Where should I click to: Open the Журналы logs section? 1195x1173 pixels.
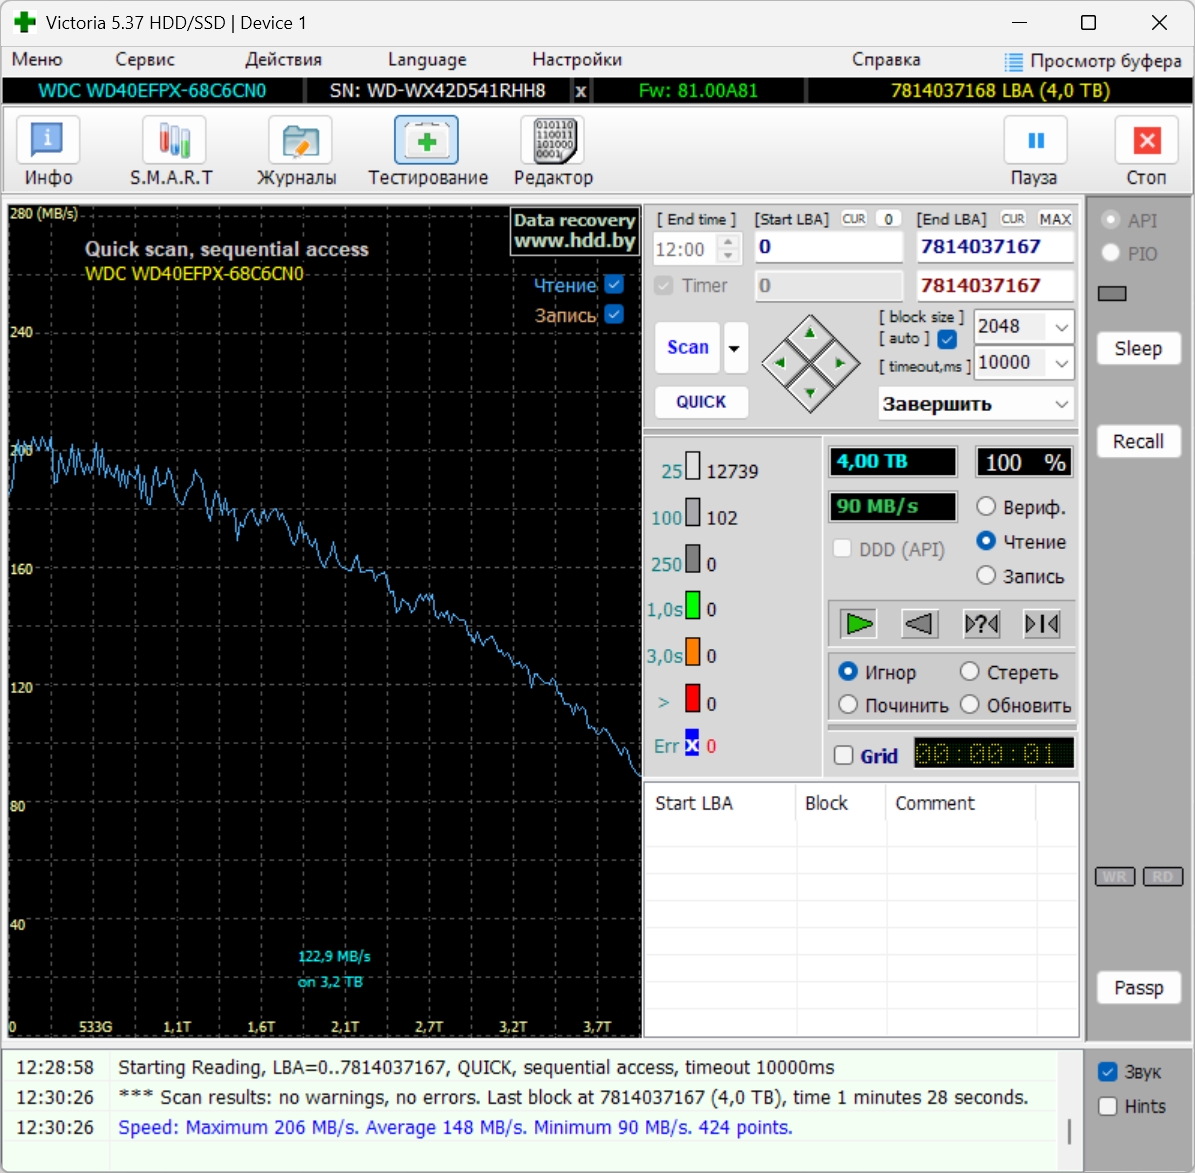(299, 141)
